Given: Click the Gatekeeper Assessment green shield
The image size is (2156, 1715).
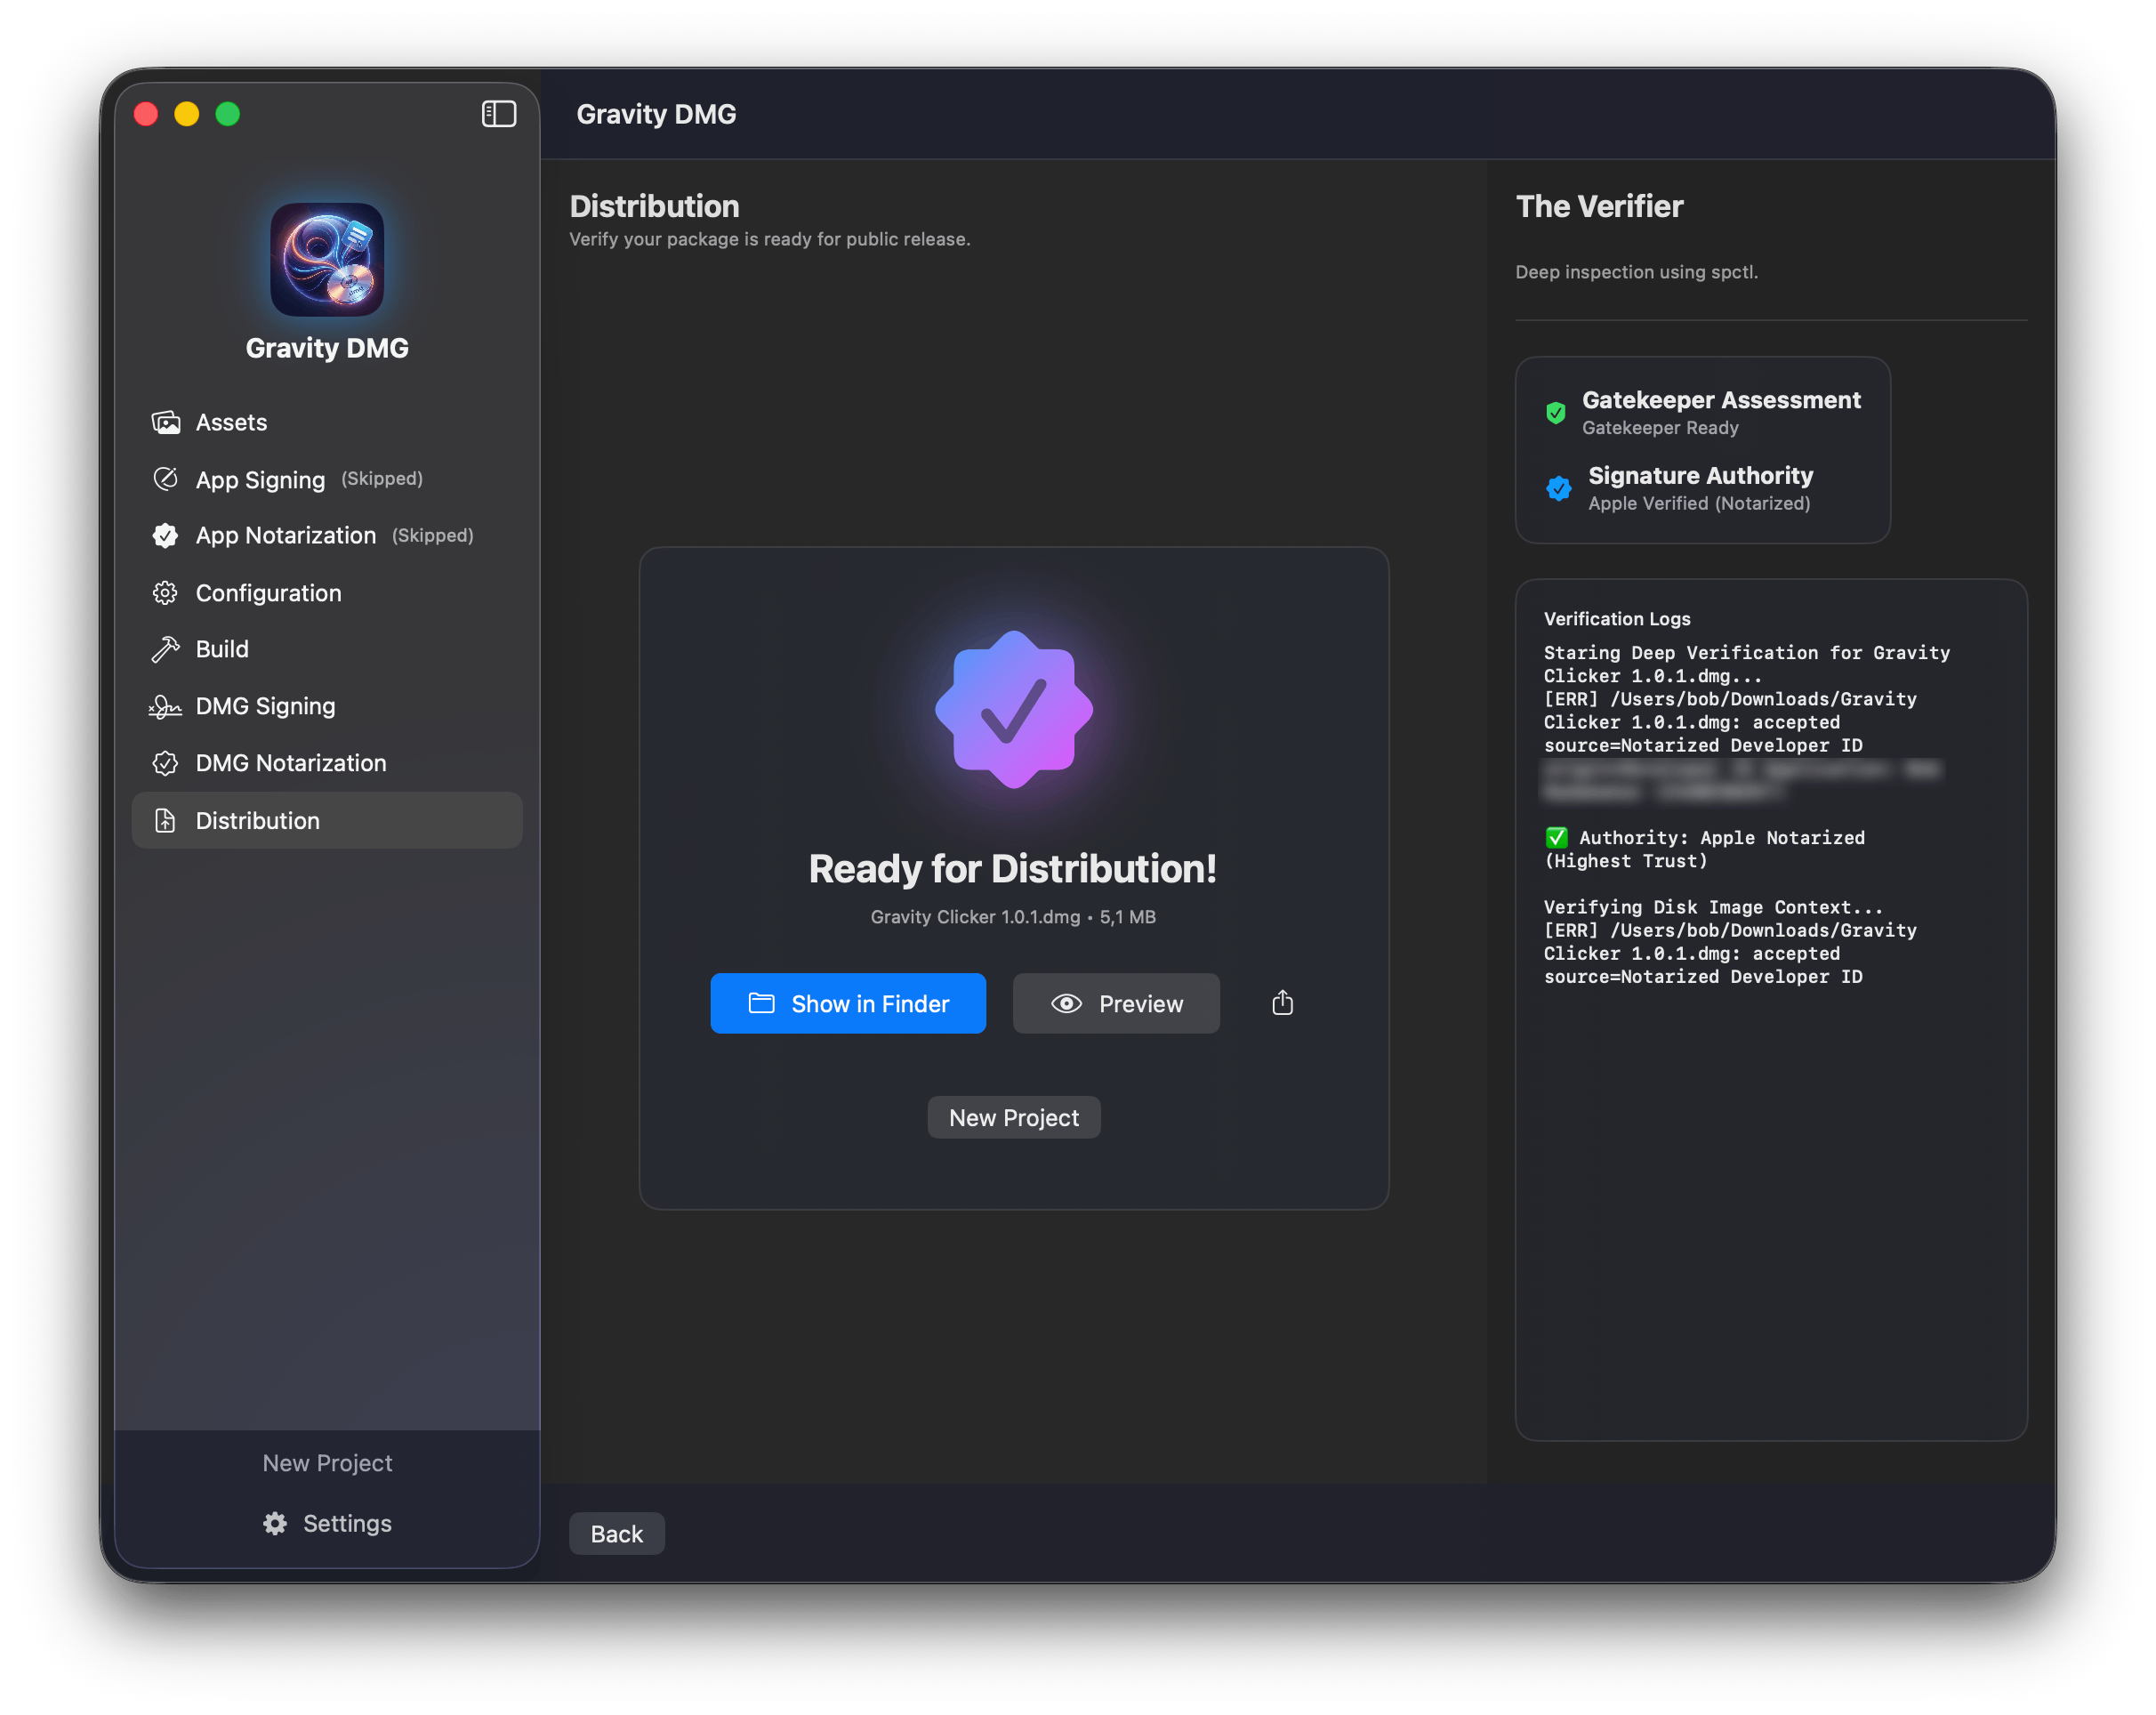Looking at the screenshot, I should tap(1556, 412).
